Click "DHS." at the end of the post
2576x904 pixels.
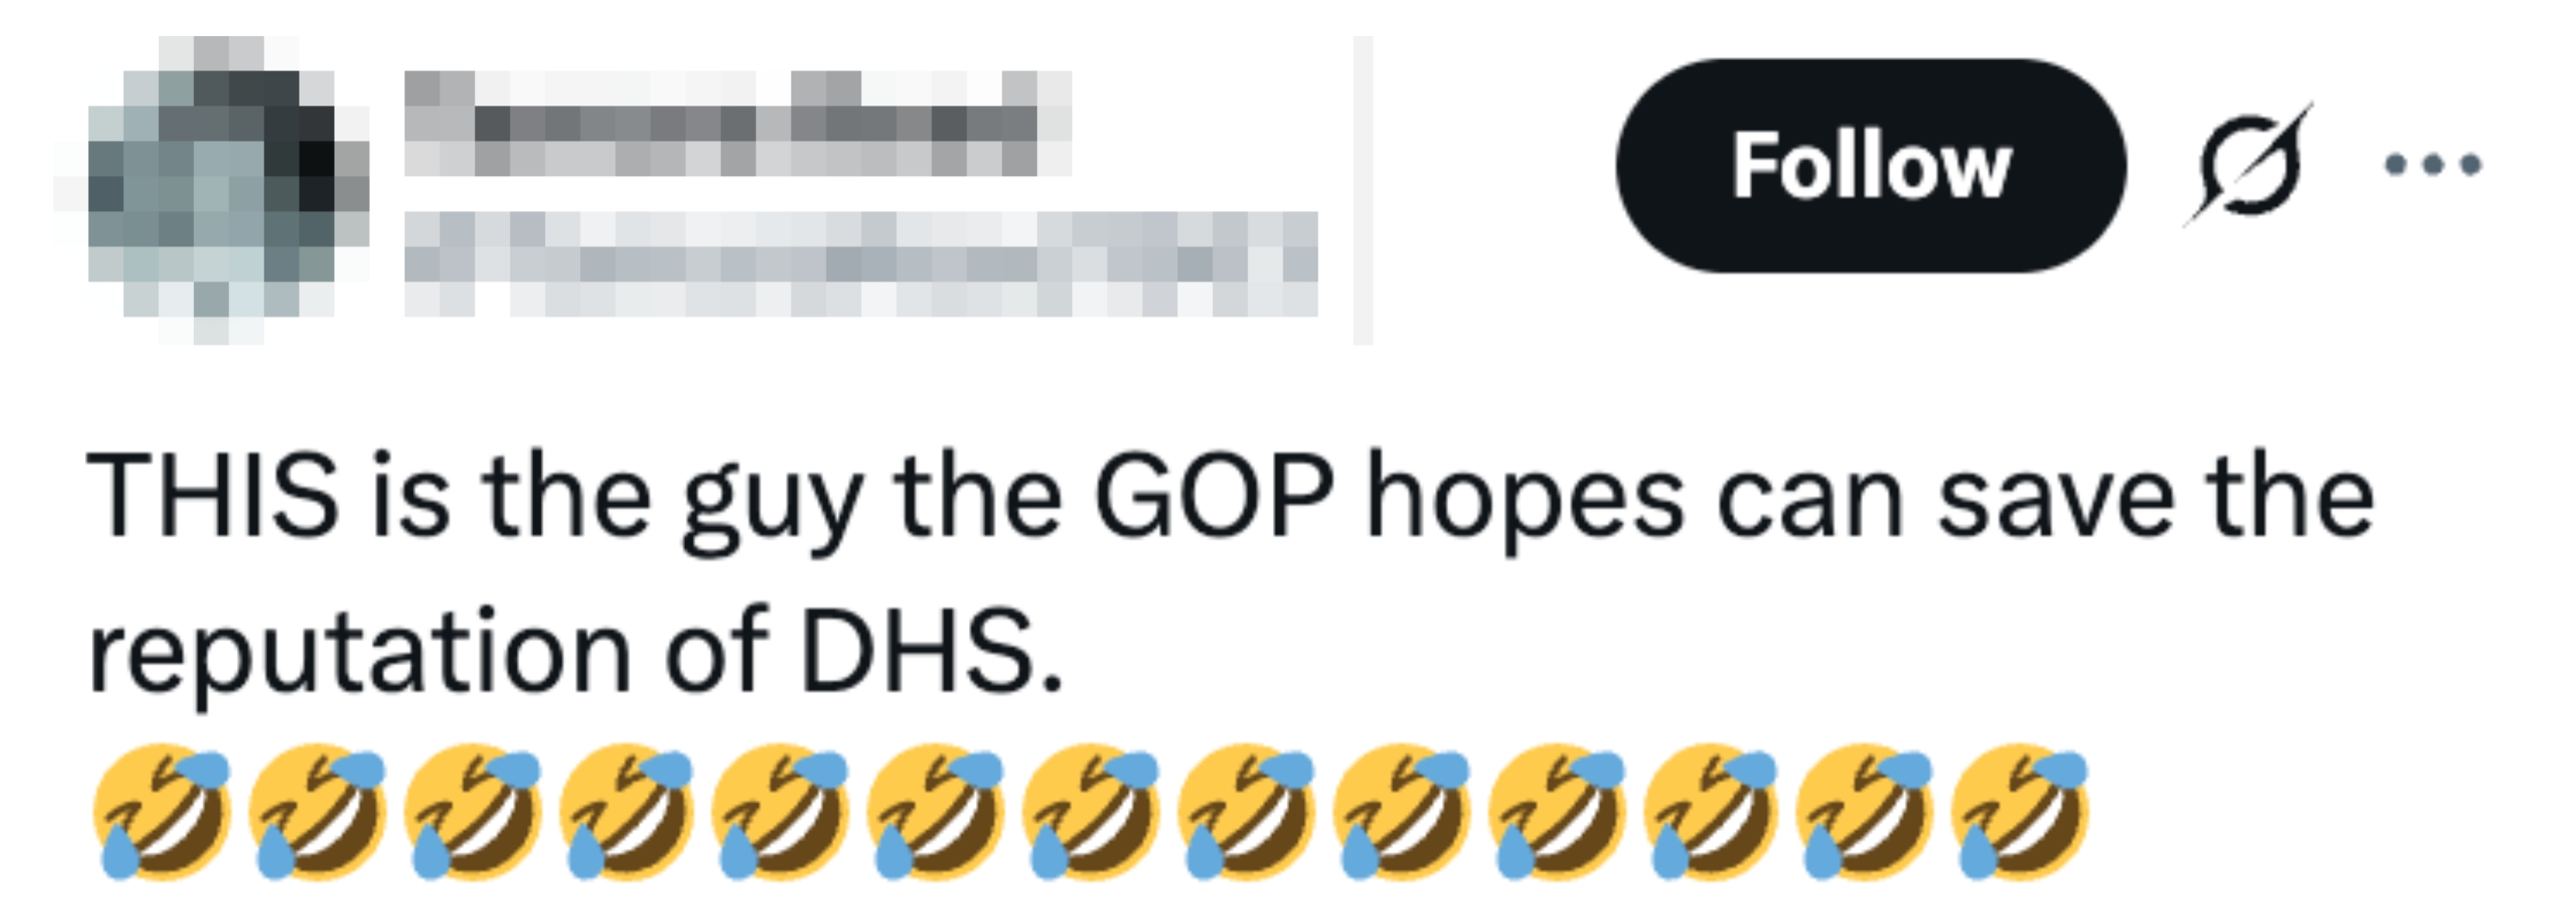(930, 650)
